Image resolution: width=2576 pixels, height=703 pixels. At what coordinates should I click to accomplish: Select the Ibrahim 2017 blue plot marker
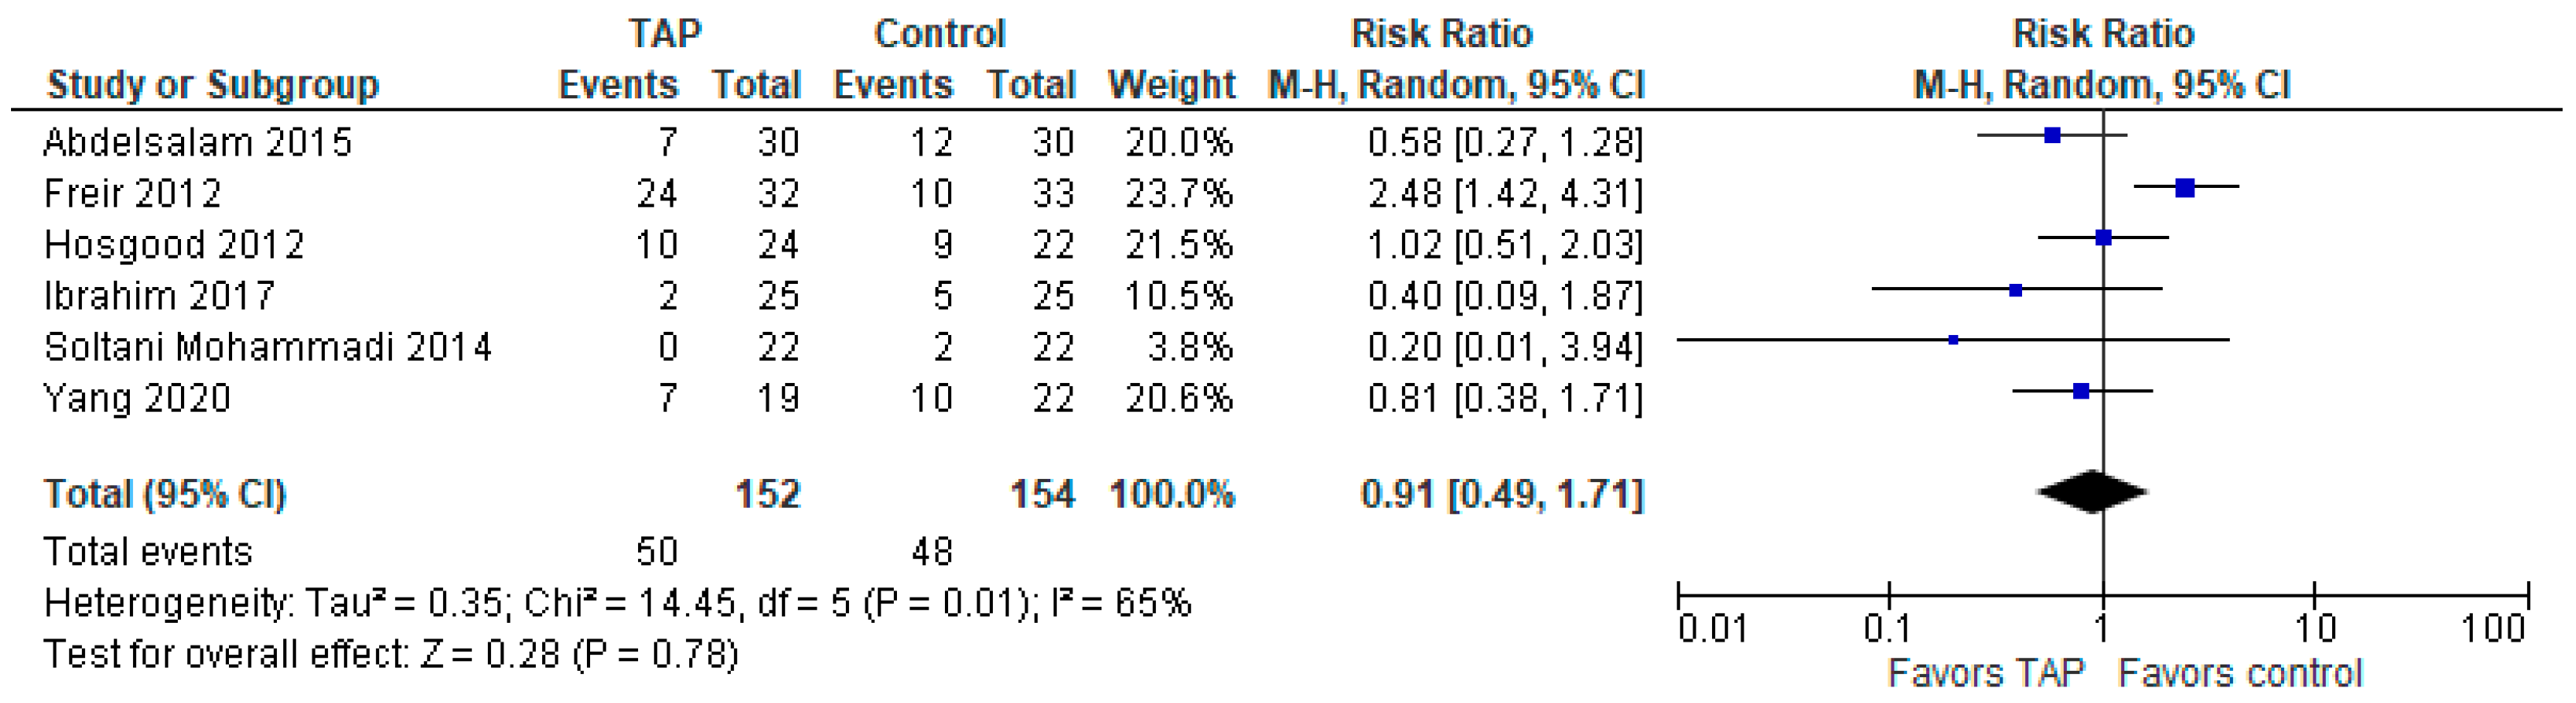(2016, 290)
